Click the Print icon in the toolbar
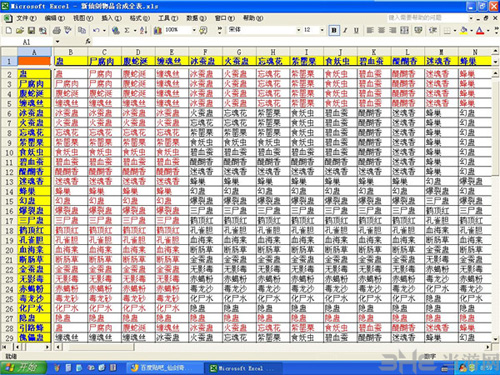Image resolution: width=500 pixels, height=375 pixels. pos(56,30)
